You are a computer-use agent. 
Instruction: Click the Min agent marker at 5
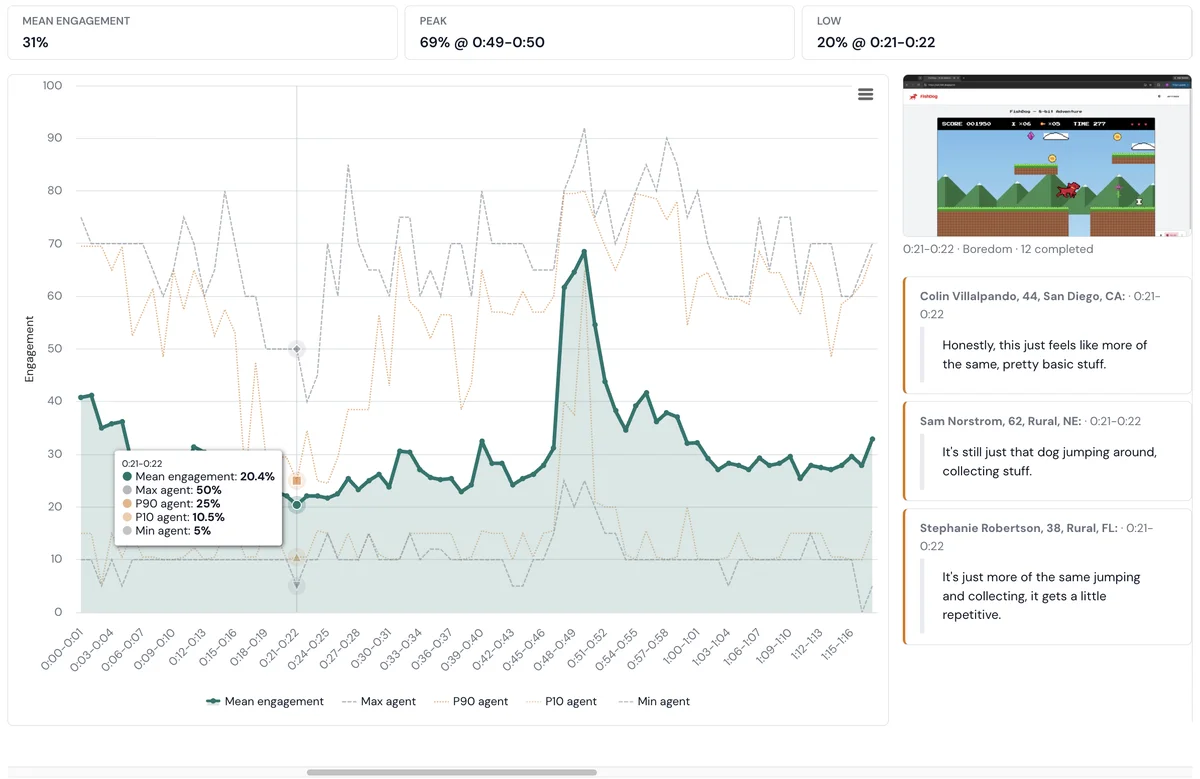click(x=296, y=586)
